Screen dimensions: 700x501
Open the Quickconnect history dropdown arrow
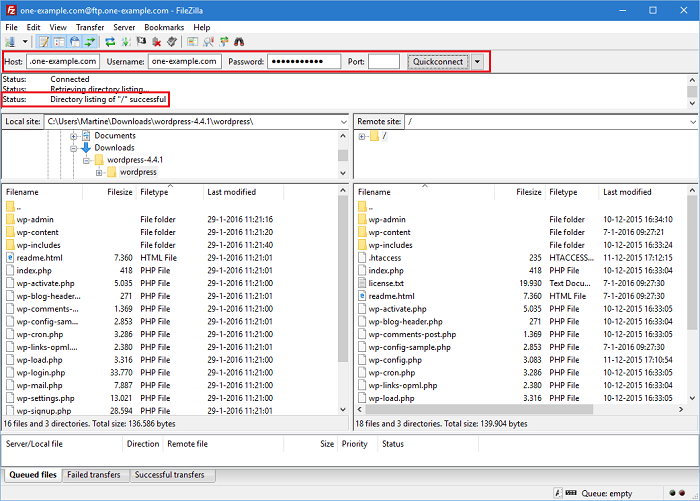[x=477, y=62]
